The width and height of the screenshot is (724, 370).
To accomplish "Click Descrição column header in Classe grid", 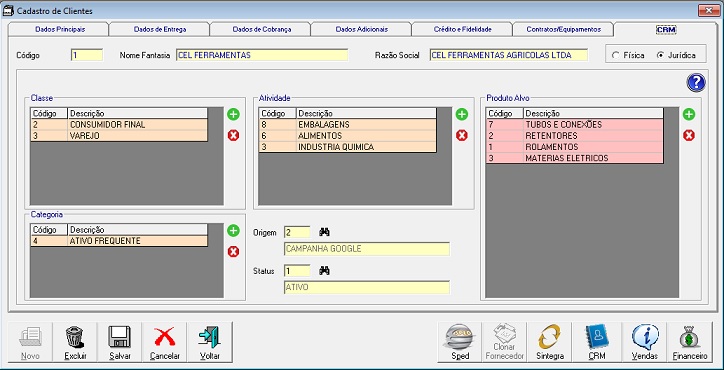I will [x=138, y=114].
